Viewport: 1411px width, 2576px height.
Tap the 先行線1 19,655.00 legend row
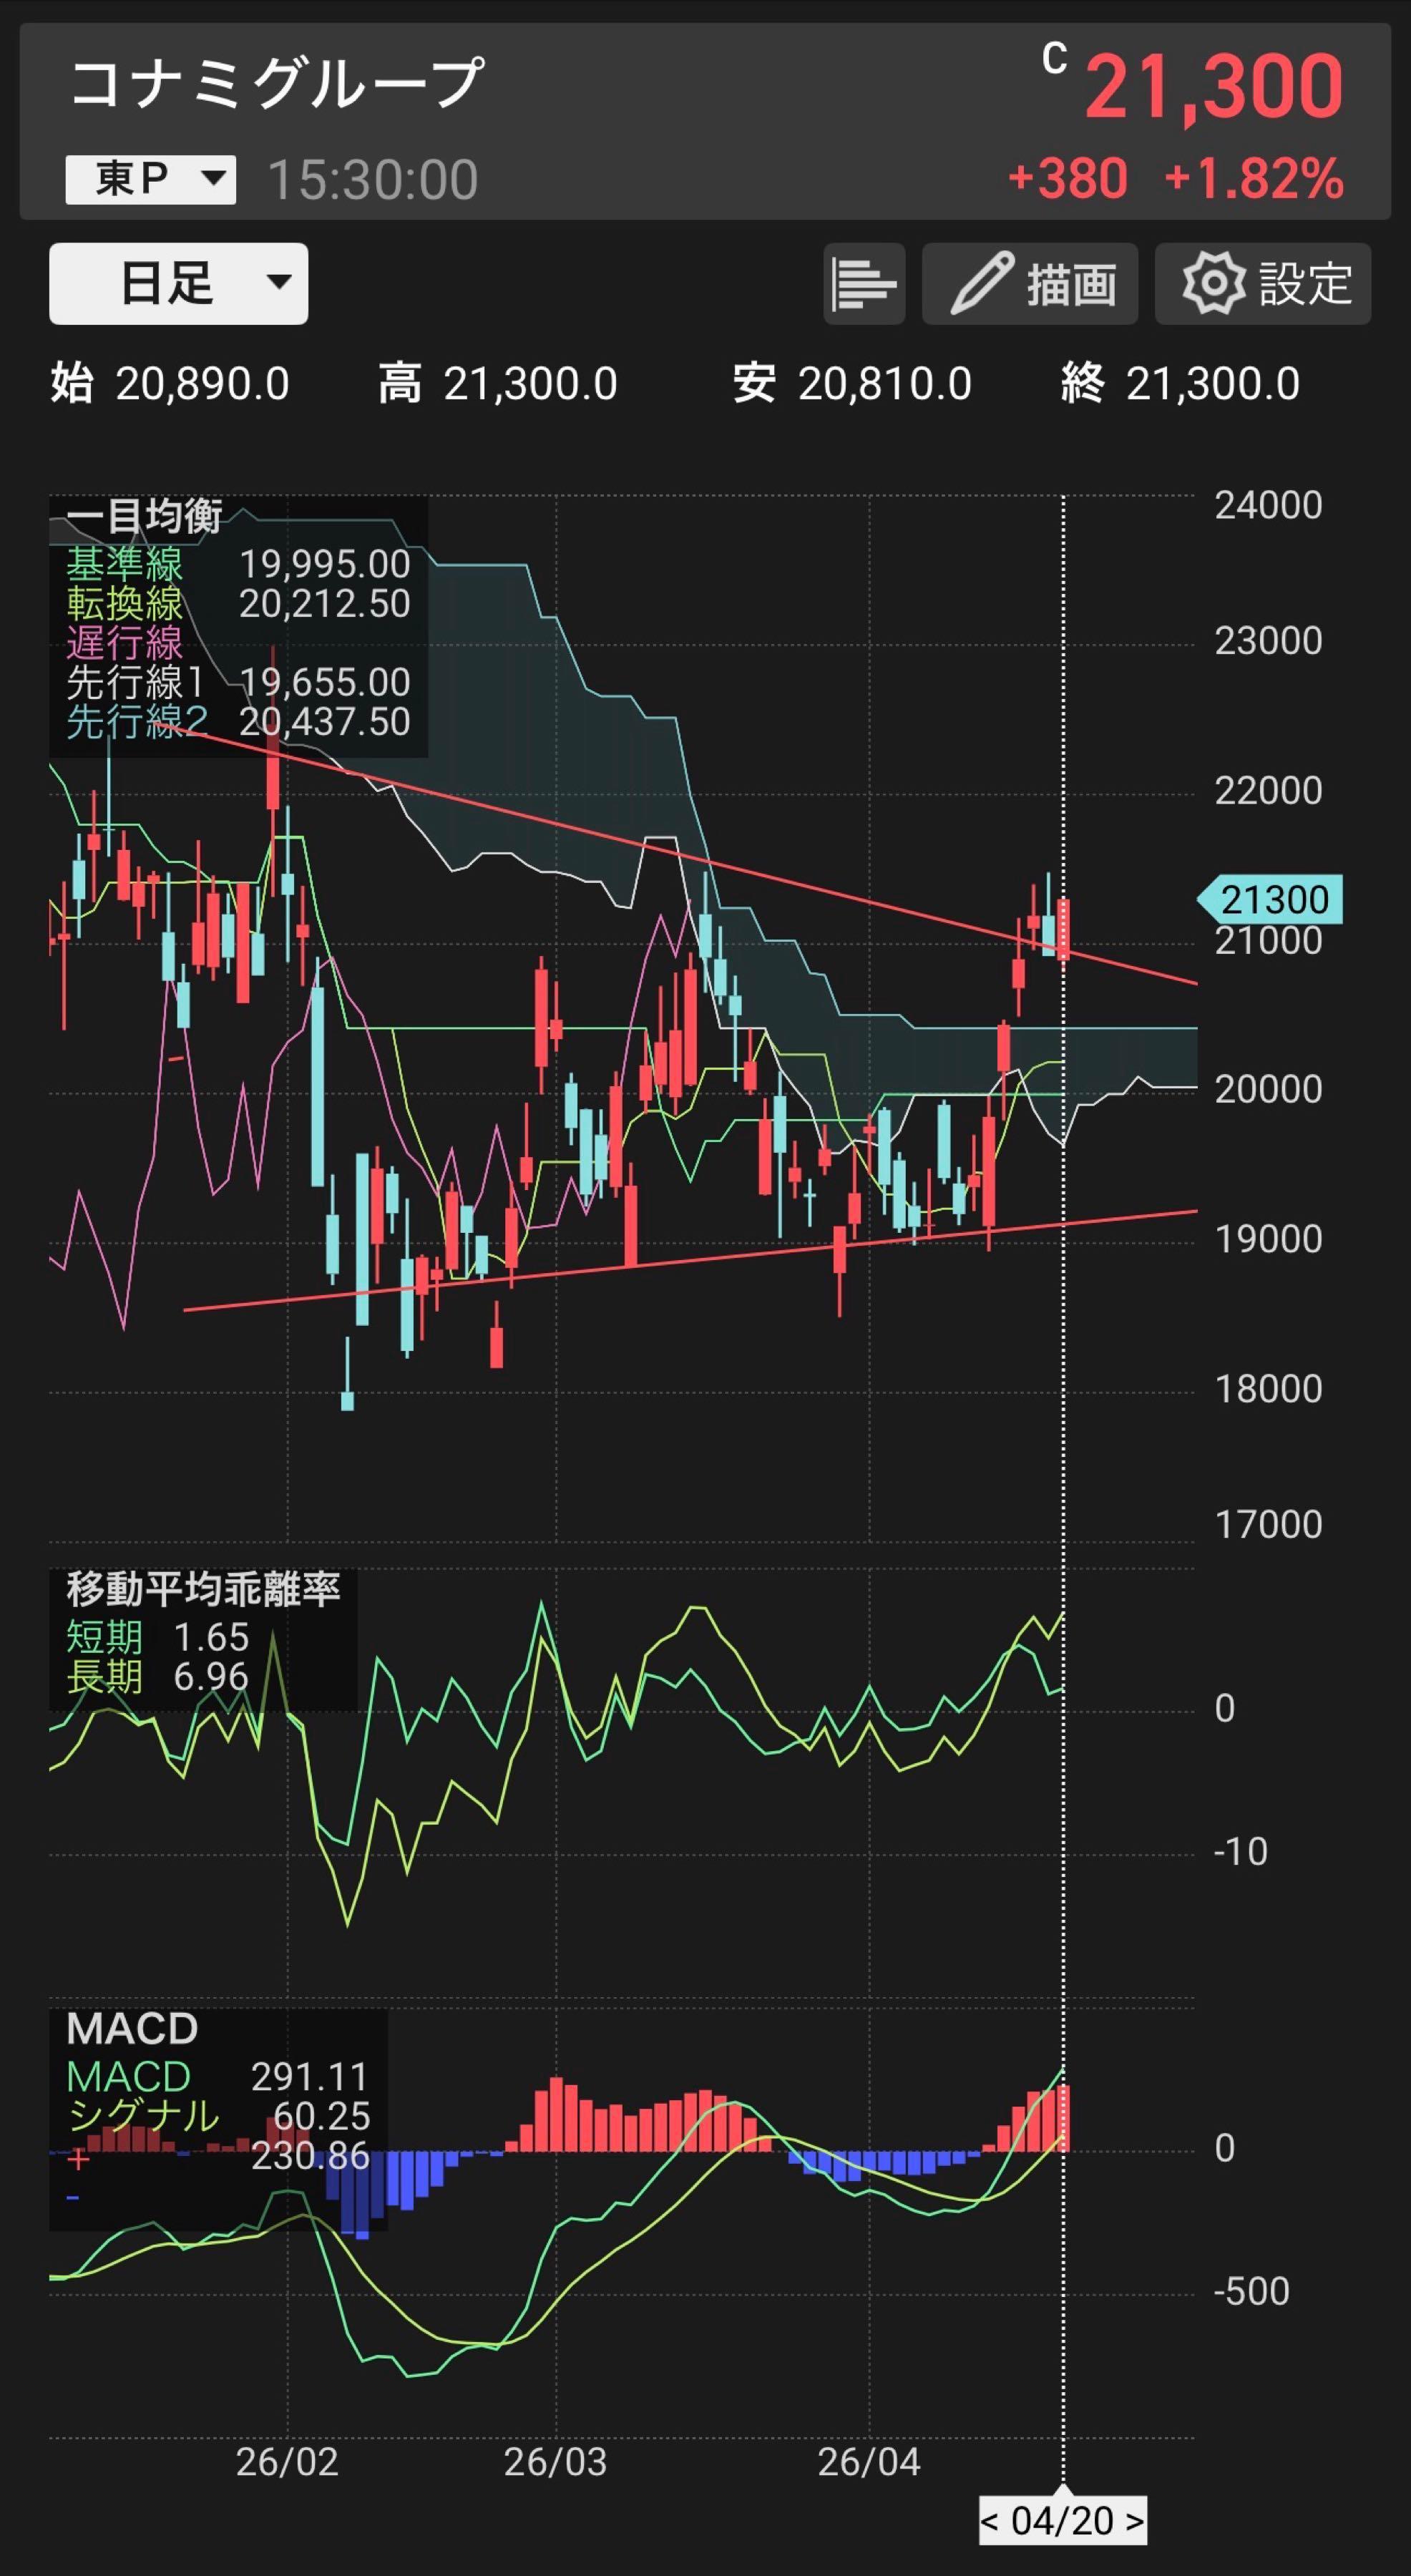click(x=238, y=682)
